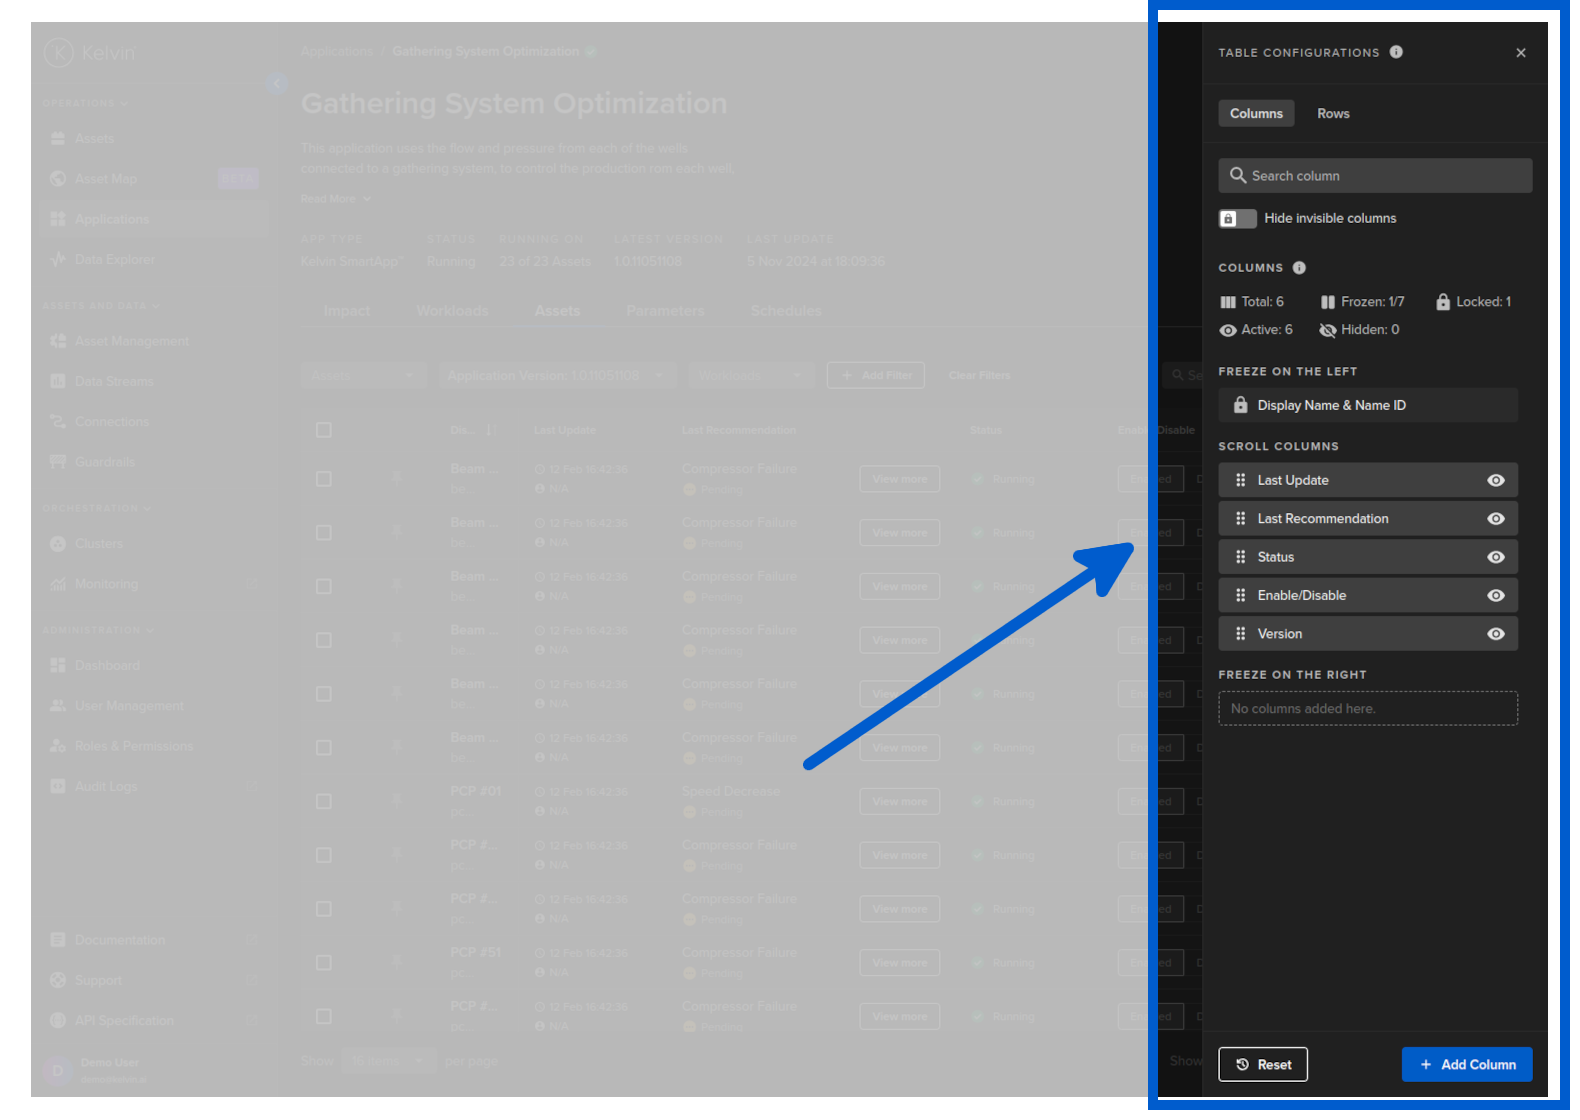The image size is (1580, 1120).
Task: Toggle the Hide invisible columns switch
Action: [x=1237, y=219]
